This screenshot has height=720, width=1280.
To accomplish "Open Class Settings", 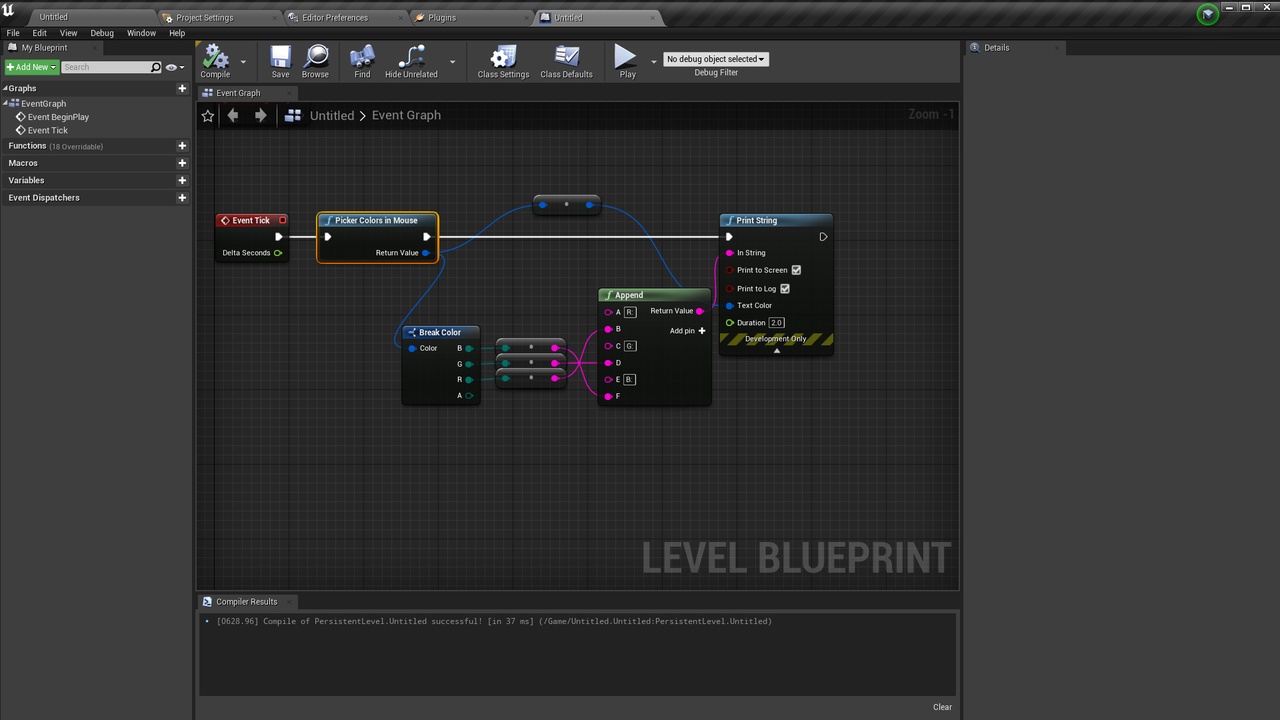I will [503, 60].
